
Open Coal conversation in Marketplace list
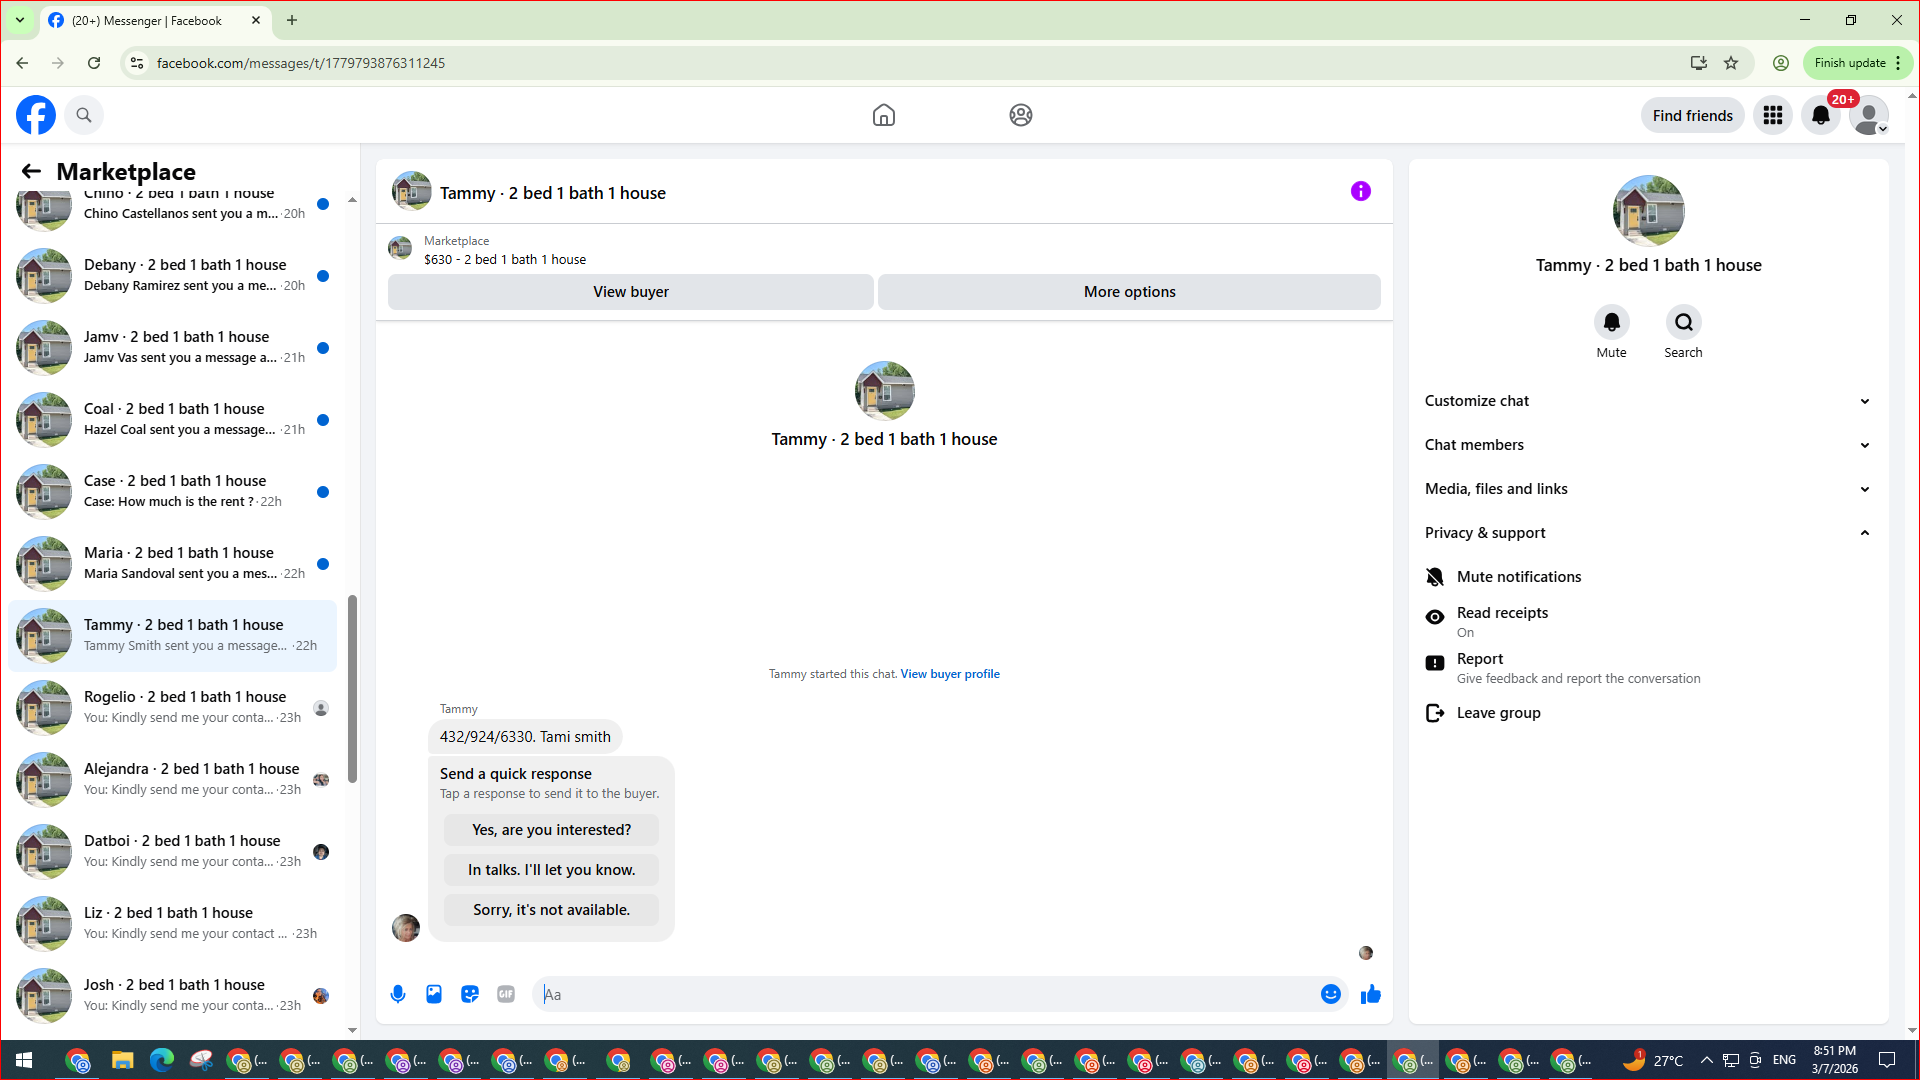[x=172, y=419]
